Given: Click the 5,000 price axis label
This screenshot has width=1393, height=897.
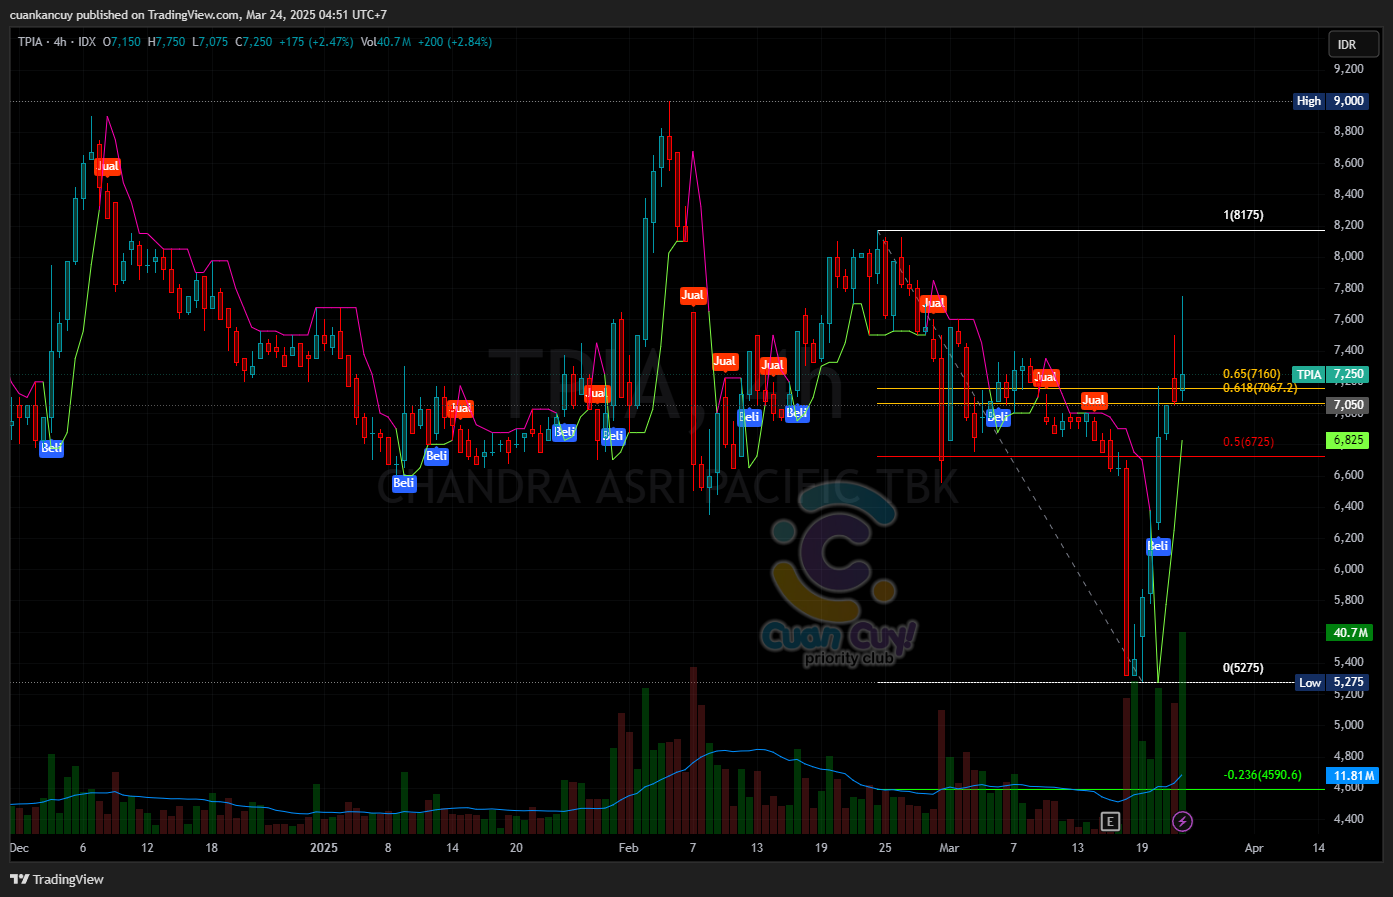Looking at the screenshot, I should pos(1348,725).
